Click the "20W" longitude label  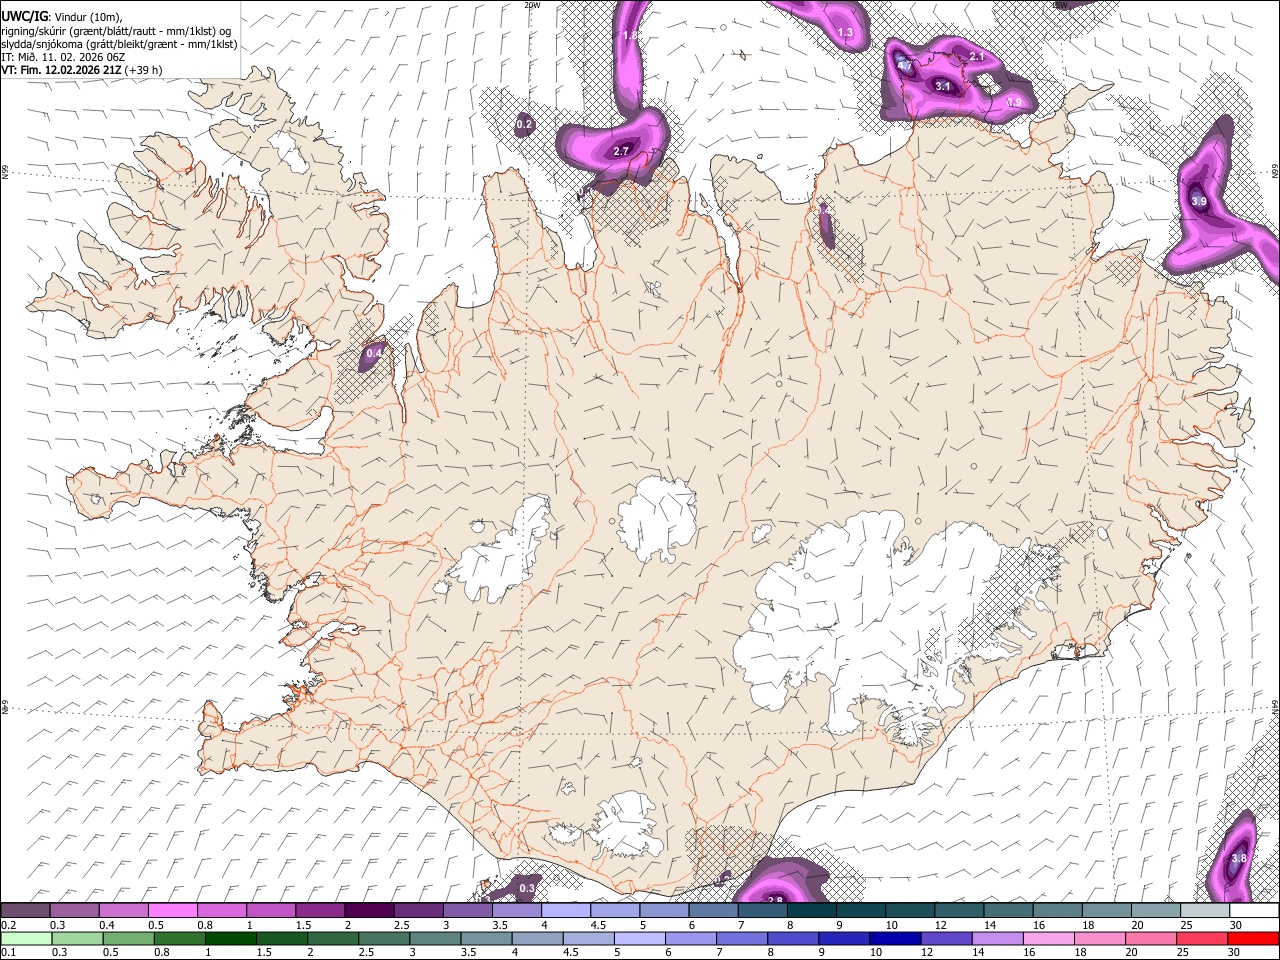[x=532, y=5]
